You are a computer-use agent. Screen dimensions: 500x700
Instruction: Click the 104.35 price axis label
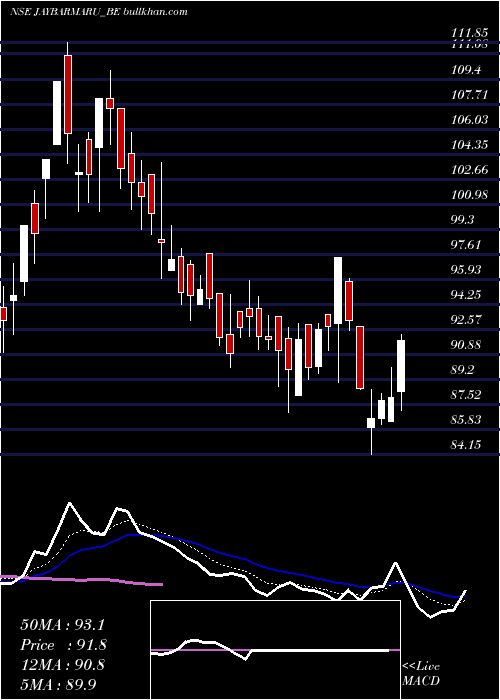click(469, 145)
